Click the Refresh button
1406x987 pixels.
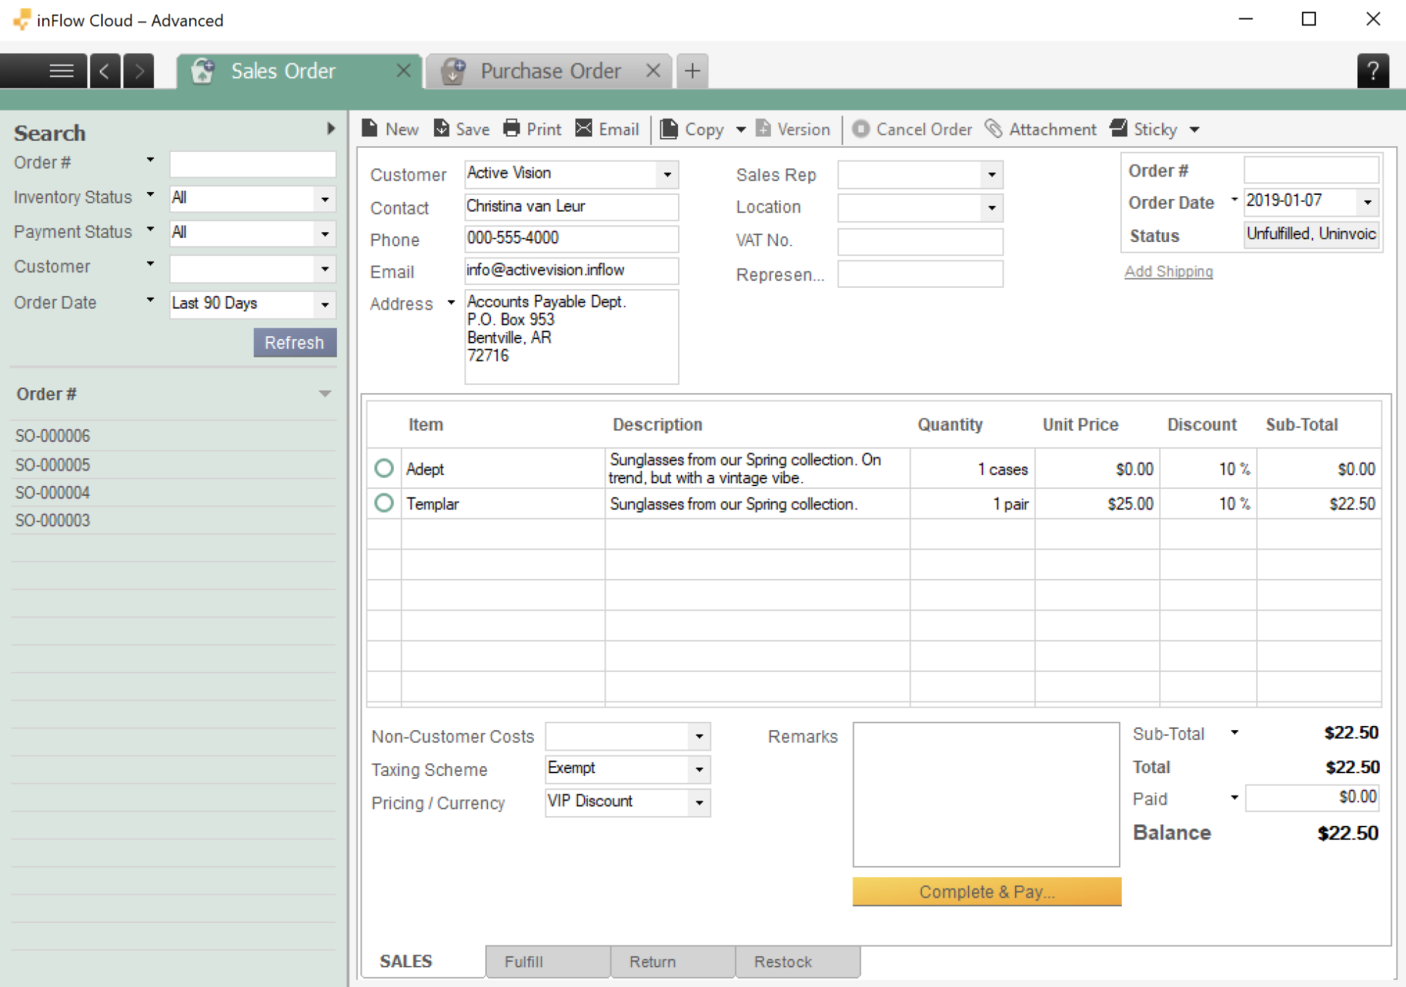295,342
